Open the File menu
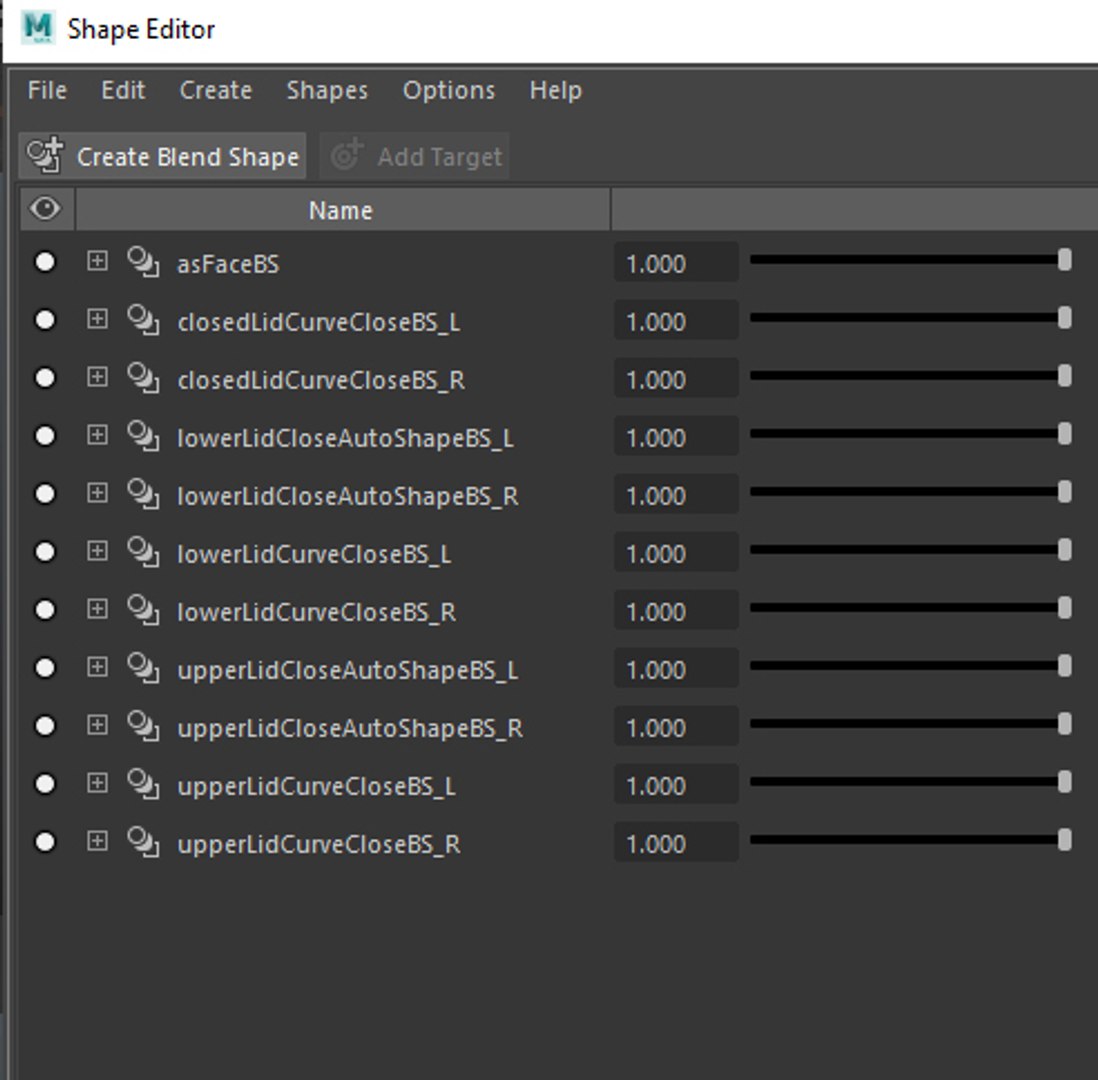 48,90
